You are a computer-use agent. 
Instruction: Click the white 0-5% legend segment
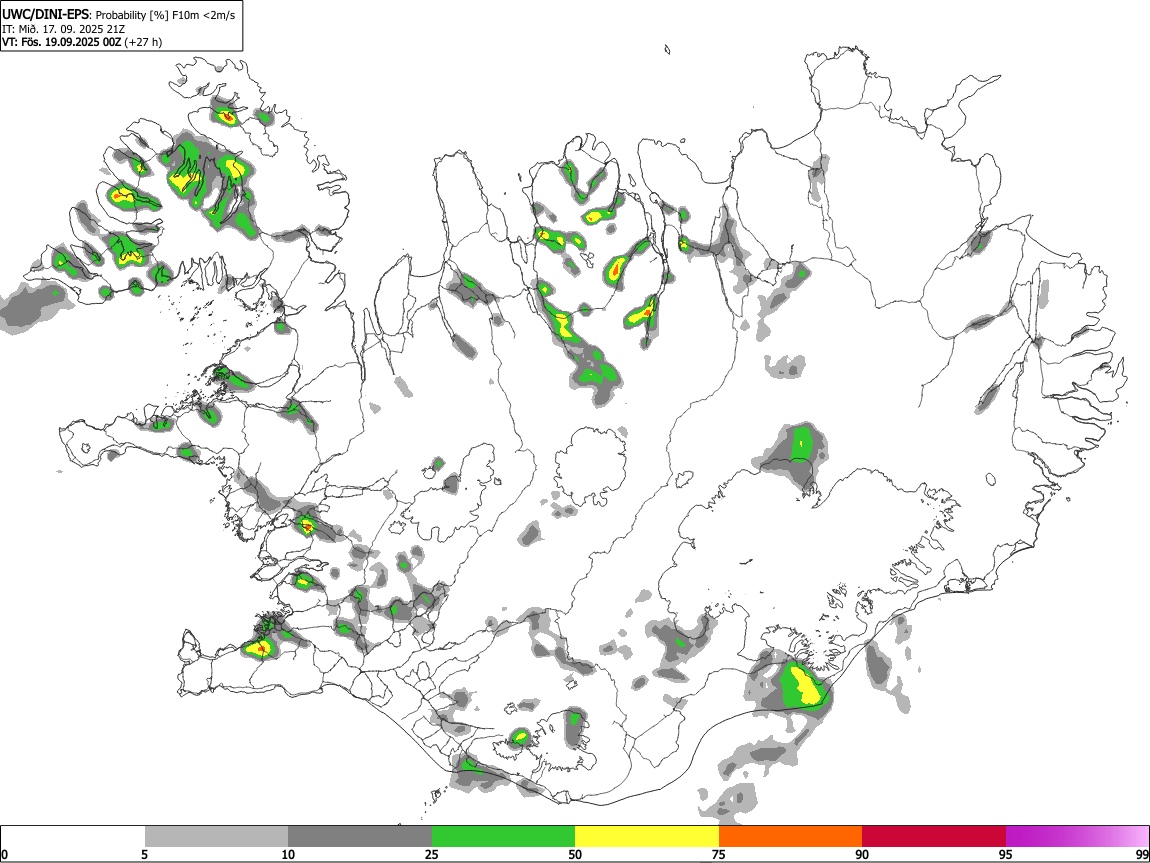pyautogui.click(x=73, y=836)
